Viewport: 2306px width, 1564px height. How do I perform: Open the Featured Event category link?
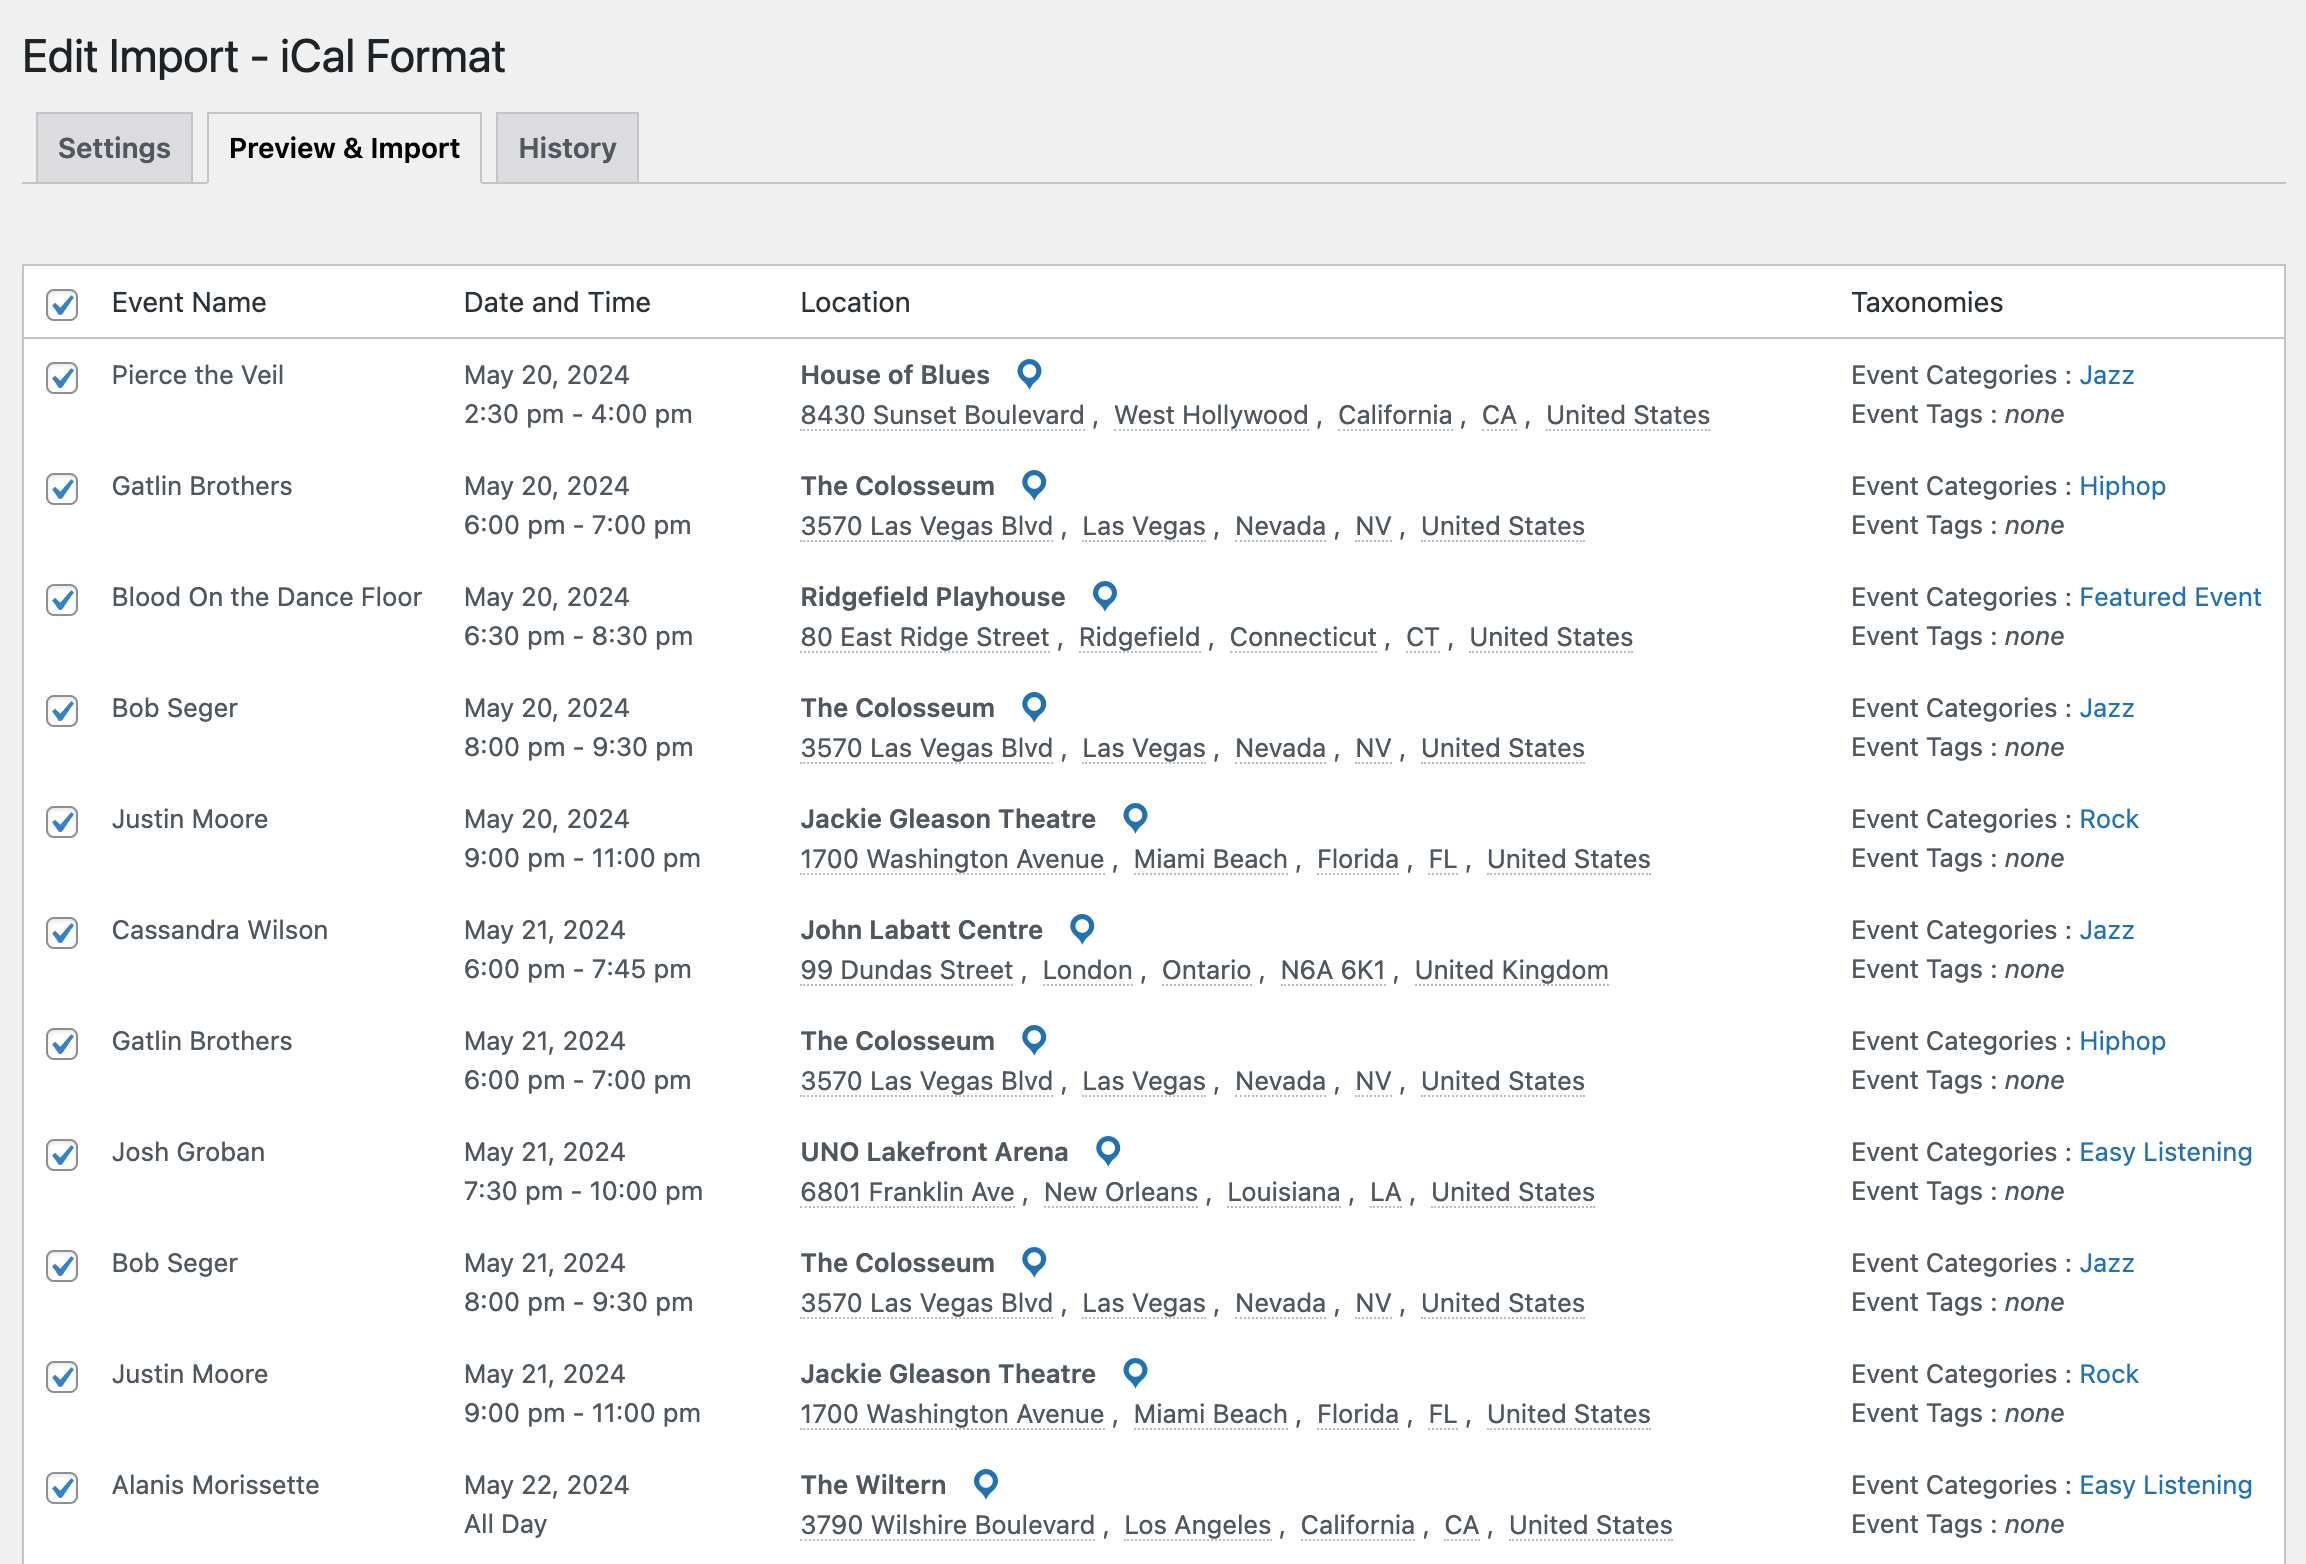pyautogui.click(x=2169, y=597)
